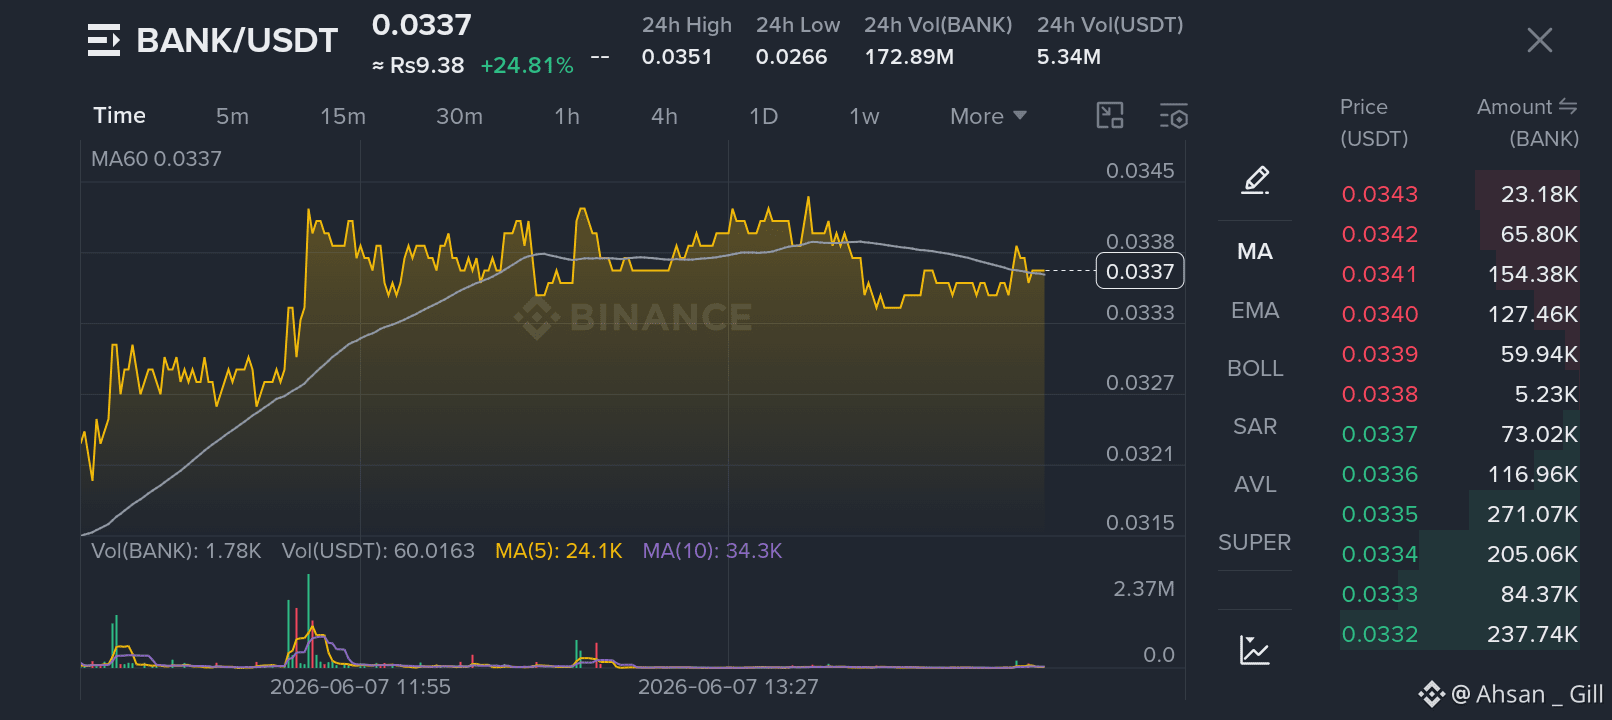Click the 2026-06-07 11:55 time axis label
Viewport: 1612px width, 720px height.
coord(360,687)
